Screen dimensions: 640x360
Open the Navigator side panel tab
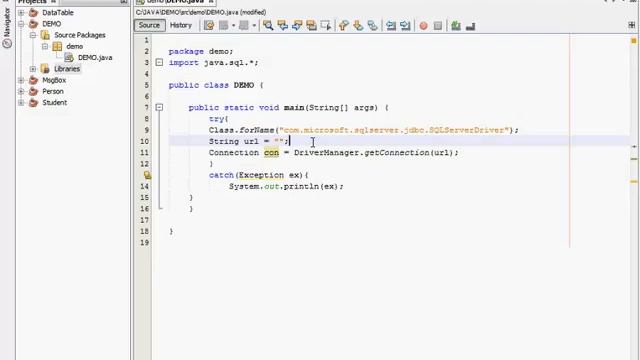click(7, 27)
